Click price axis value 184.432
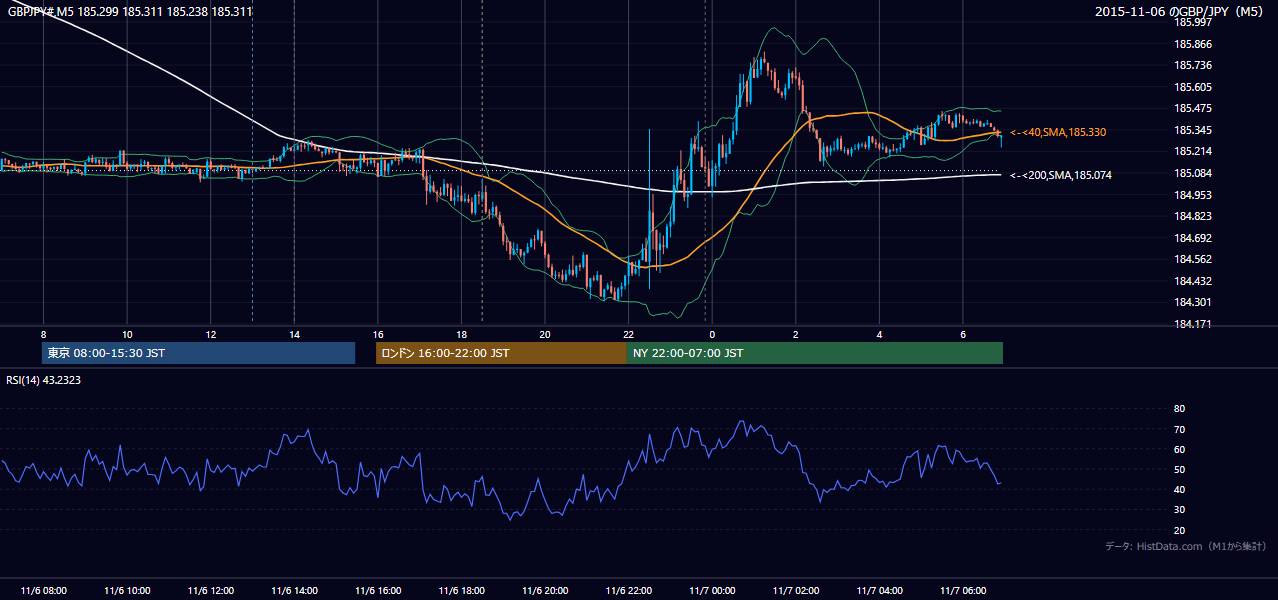Viewport: 1278px width, 600px height. point(1192,281)
